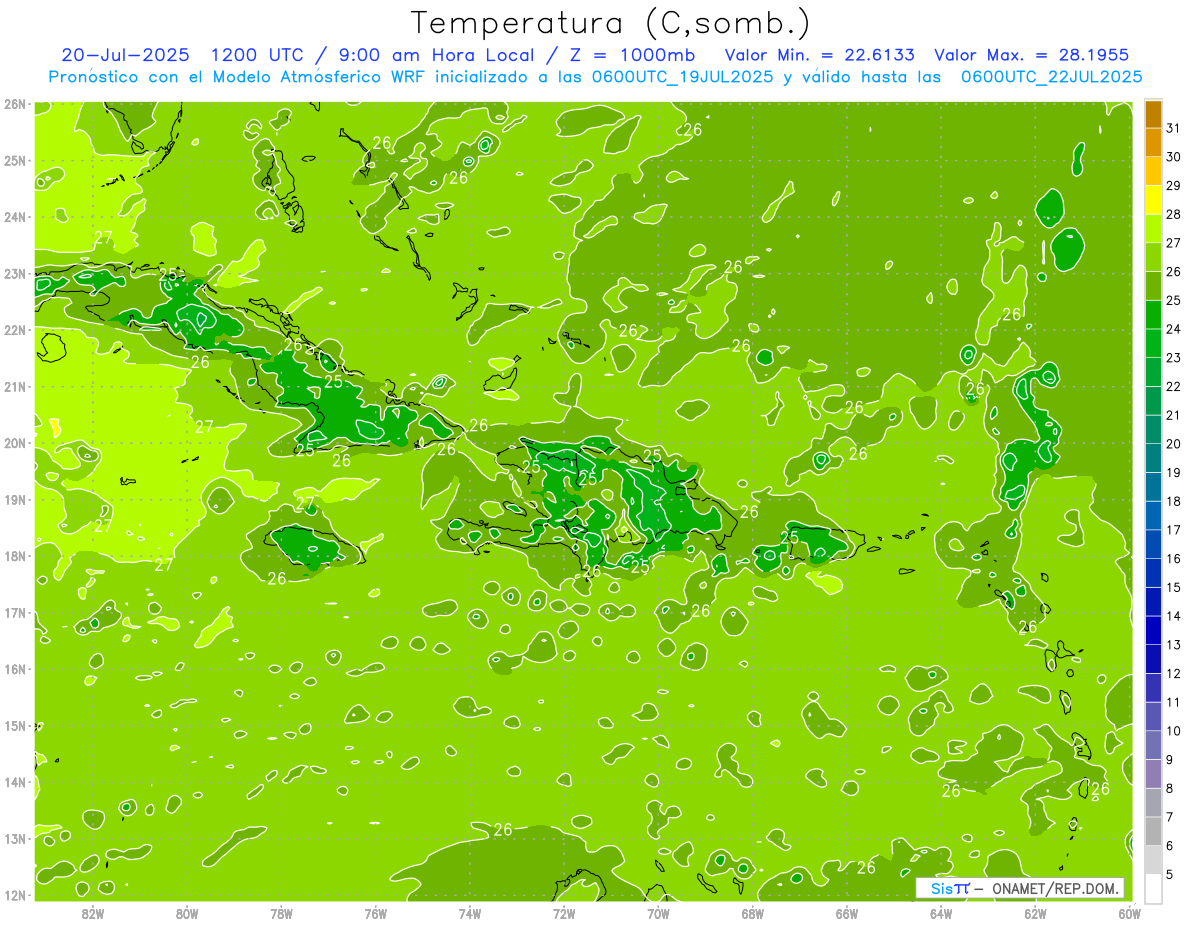This screenshot has width=1200, height=927.
Task: Click the "Valor Min. = 22.6133" readout
Action: tap(819, 55)
